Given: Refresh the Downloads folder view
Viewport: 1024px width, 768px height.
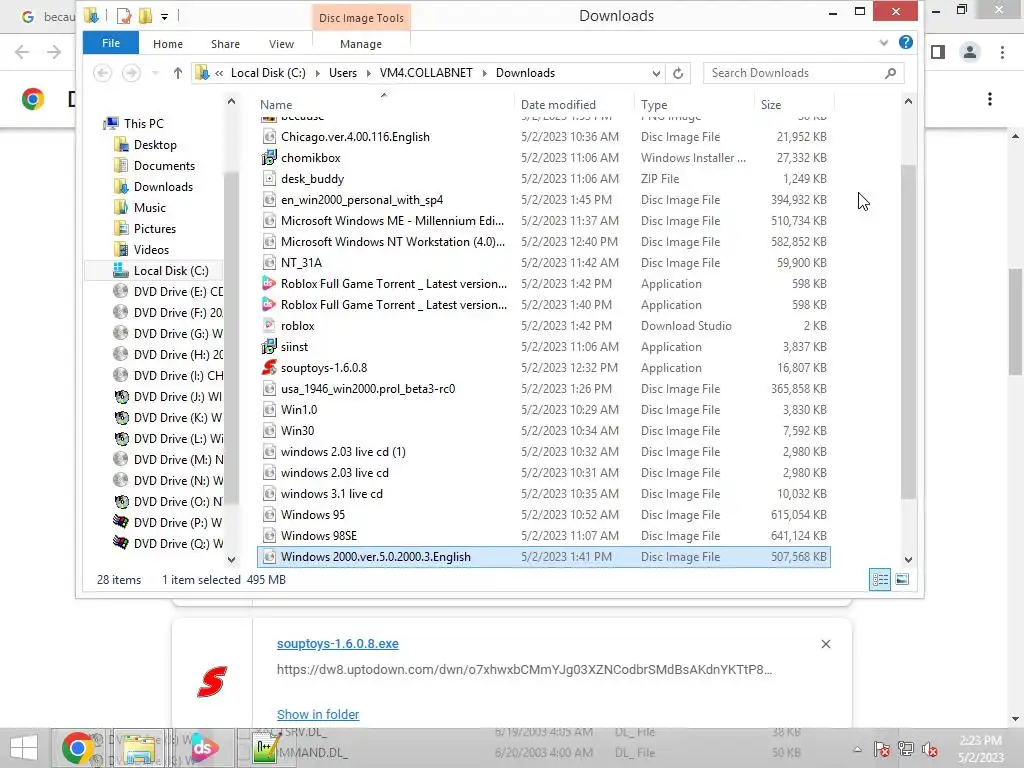Looking at the screenshot, I should (x=678, y=73).
